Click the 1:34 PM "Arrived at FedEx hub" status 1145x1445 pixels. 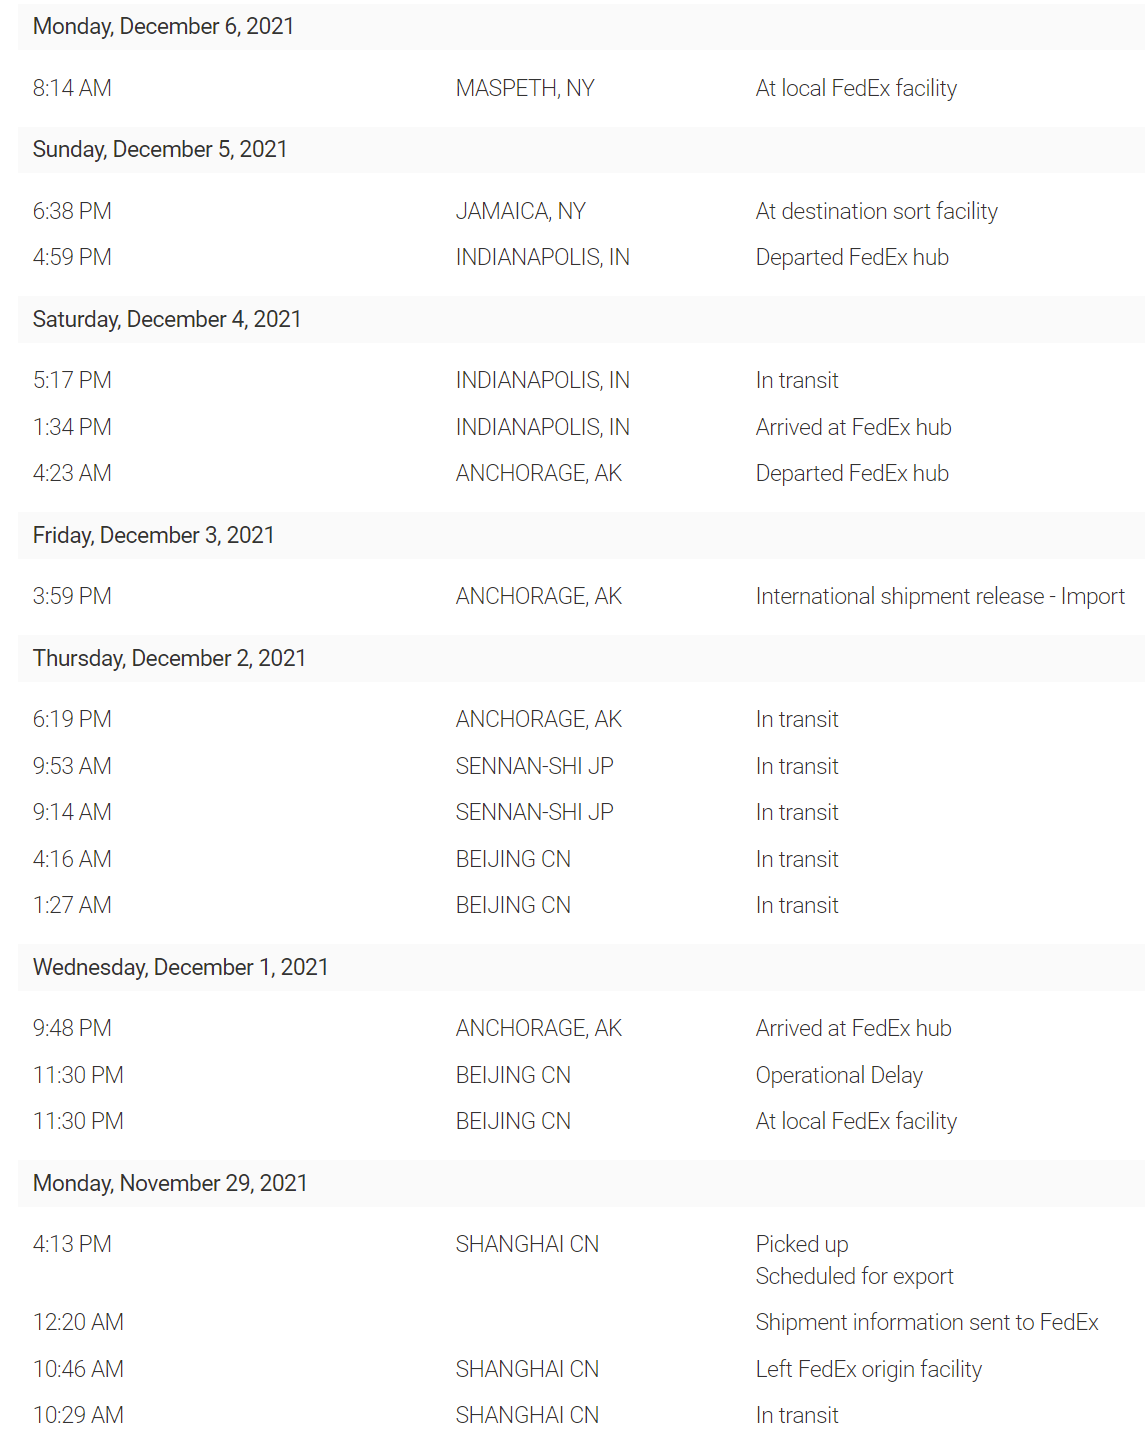(x=853, y=427)
